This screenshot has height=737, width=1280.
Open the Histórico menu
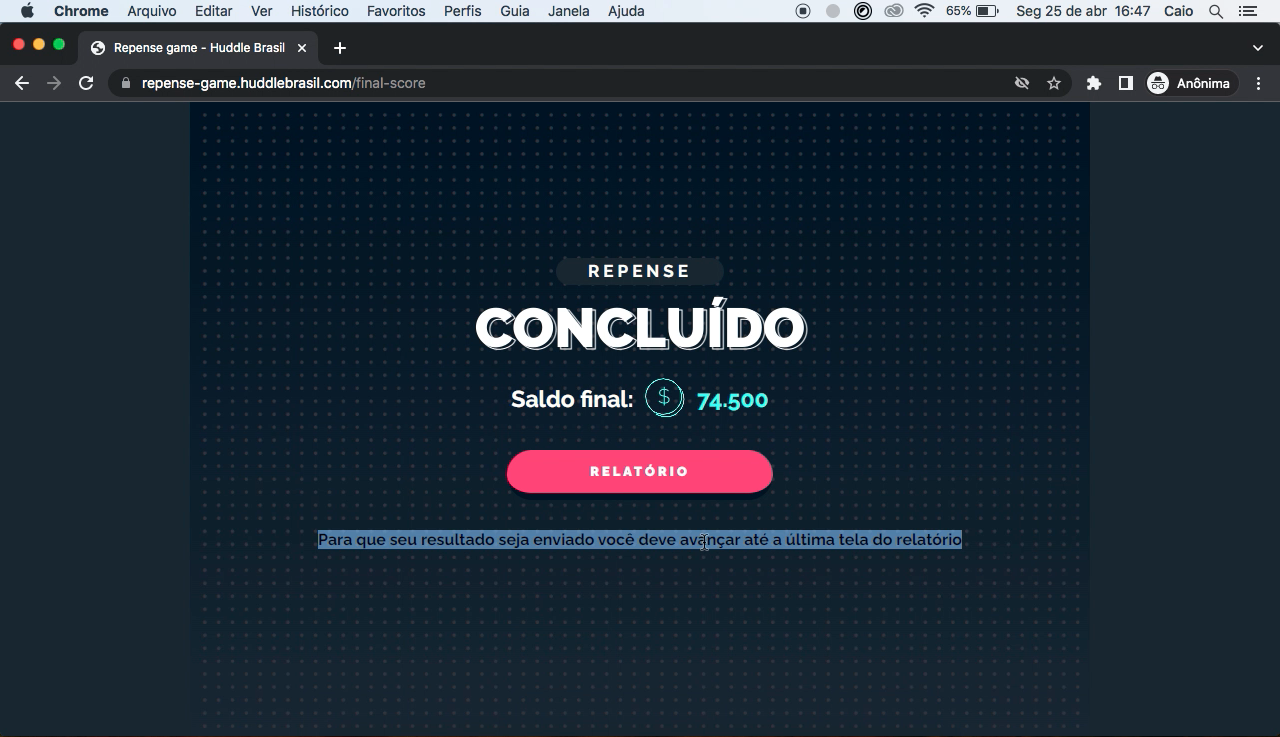[319, 11]
